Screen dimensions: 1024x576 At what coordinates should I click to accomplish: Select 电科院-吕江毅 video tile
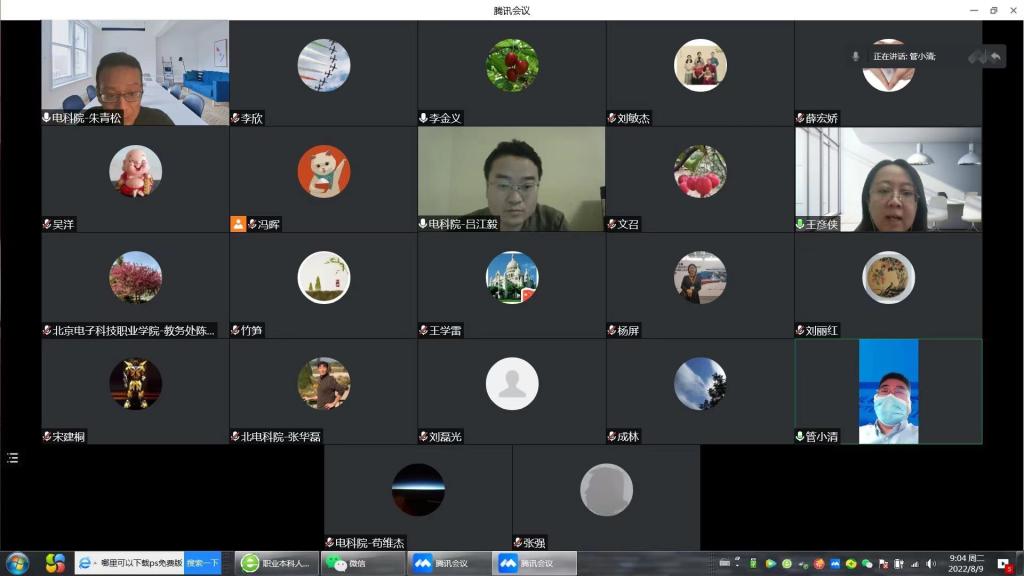coord(511,178)
